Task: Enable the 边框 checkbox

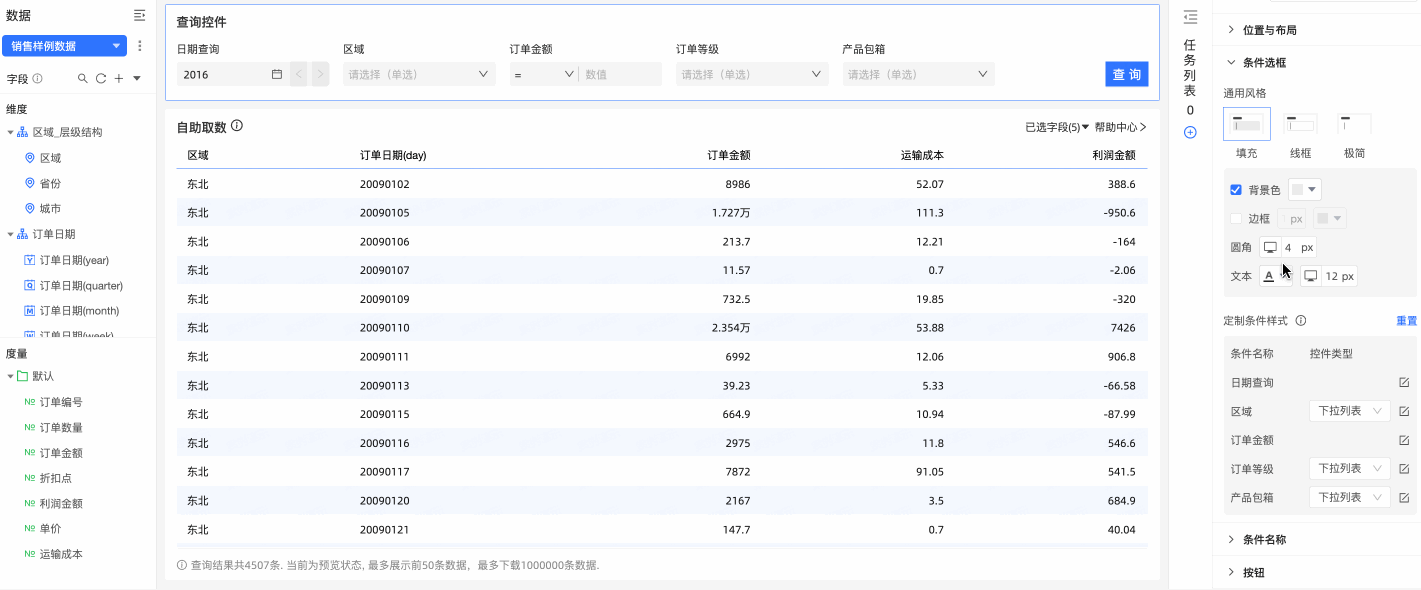Action: click(x=1236, y=218)
